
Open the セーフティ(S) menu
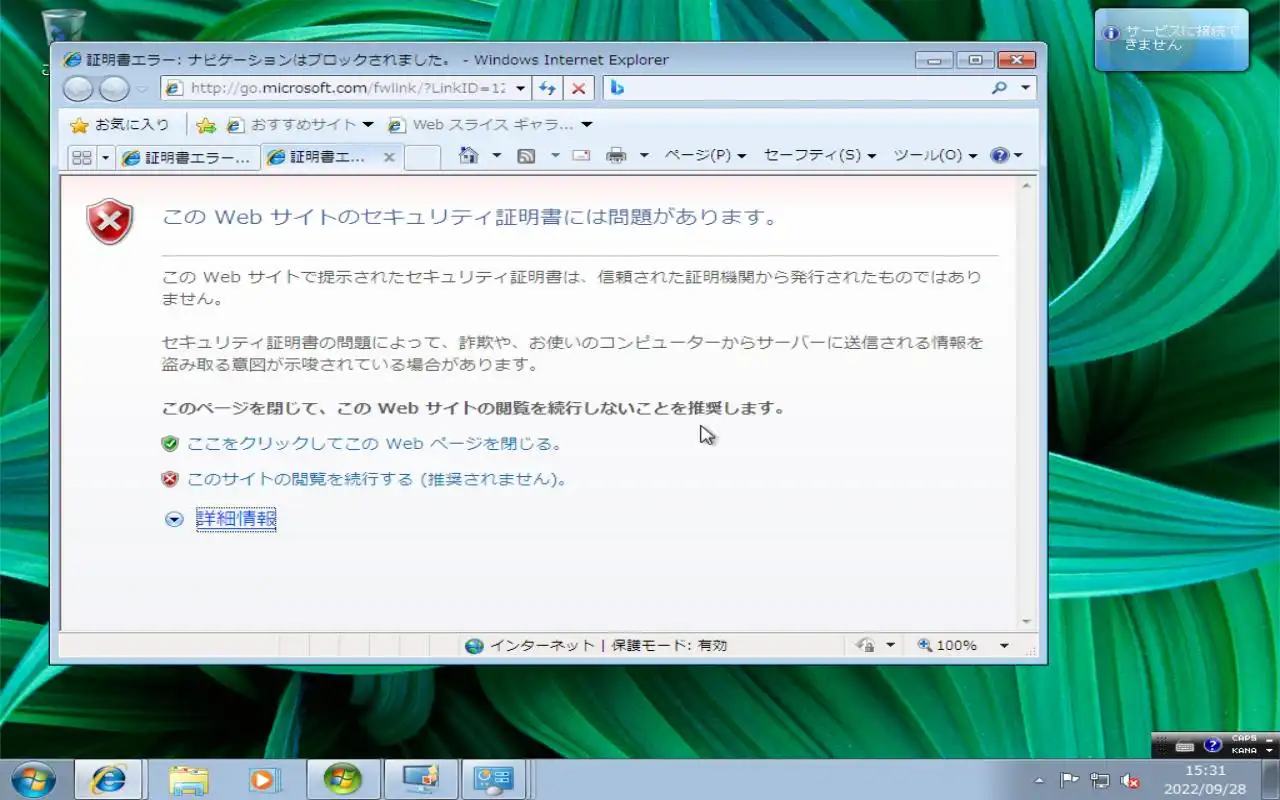pos(820,155)
